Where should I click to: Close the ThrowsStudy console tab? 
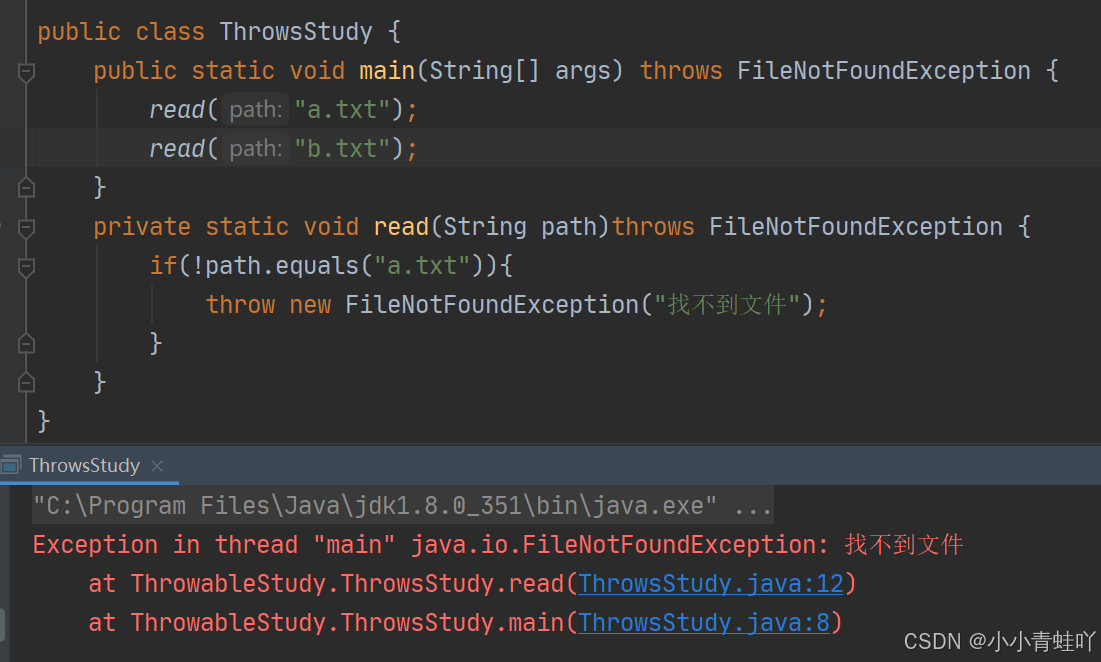tap(156, 465)
